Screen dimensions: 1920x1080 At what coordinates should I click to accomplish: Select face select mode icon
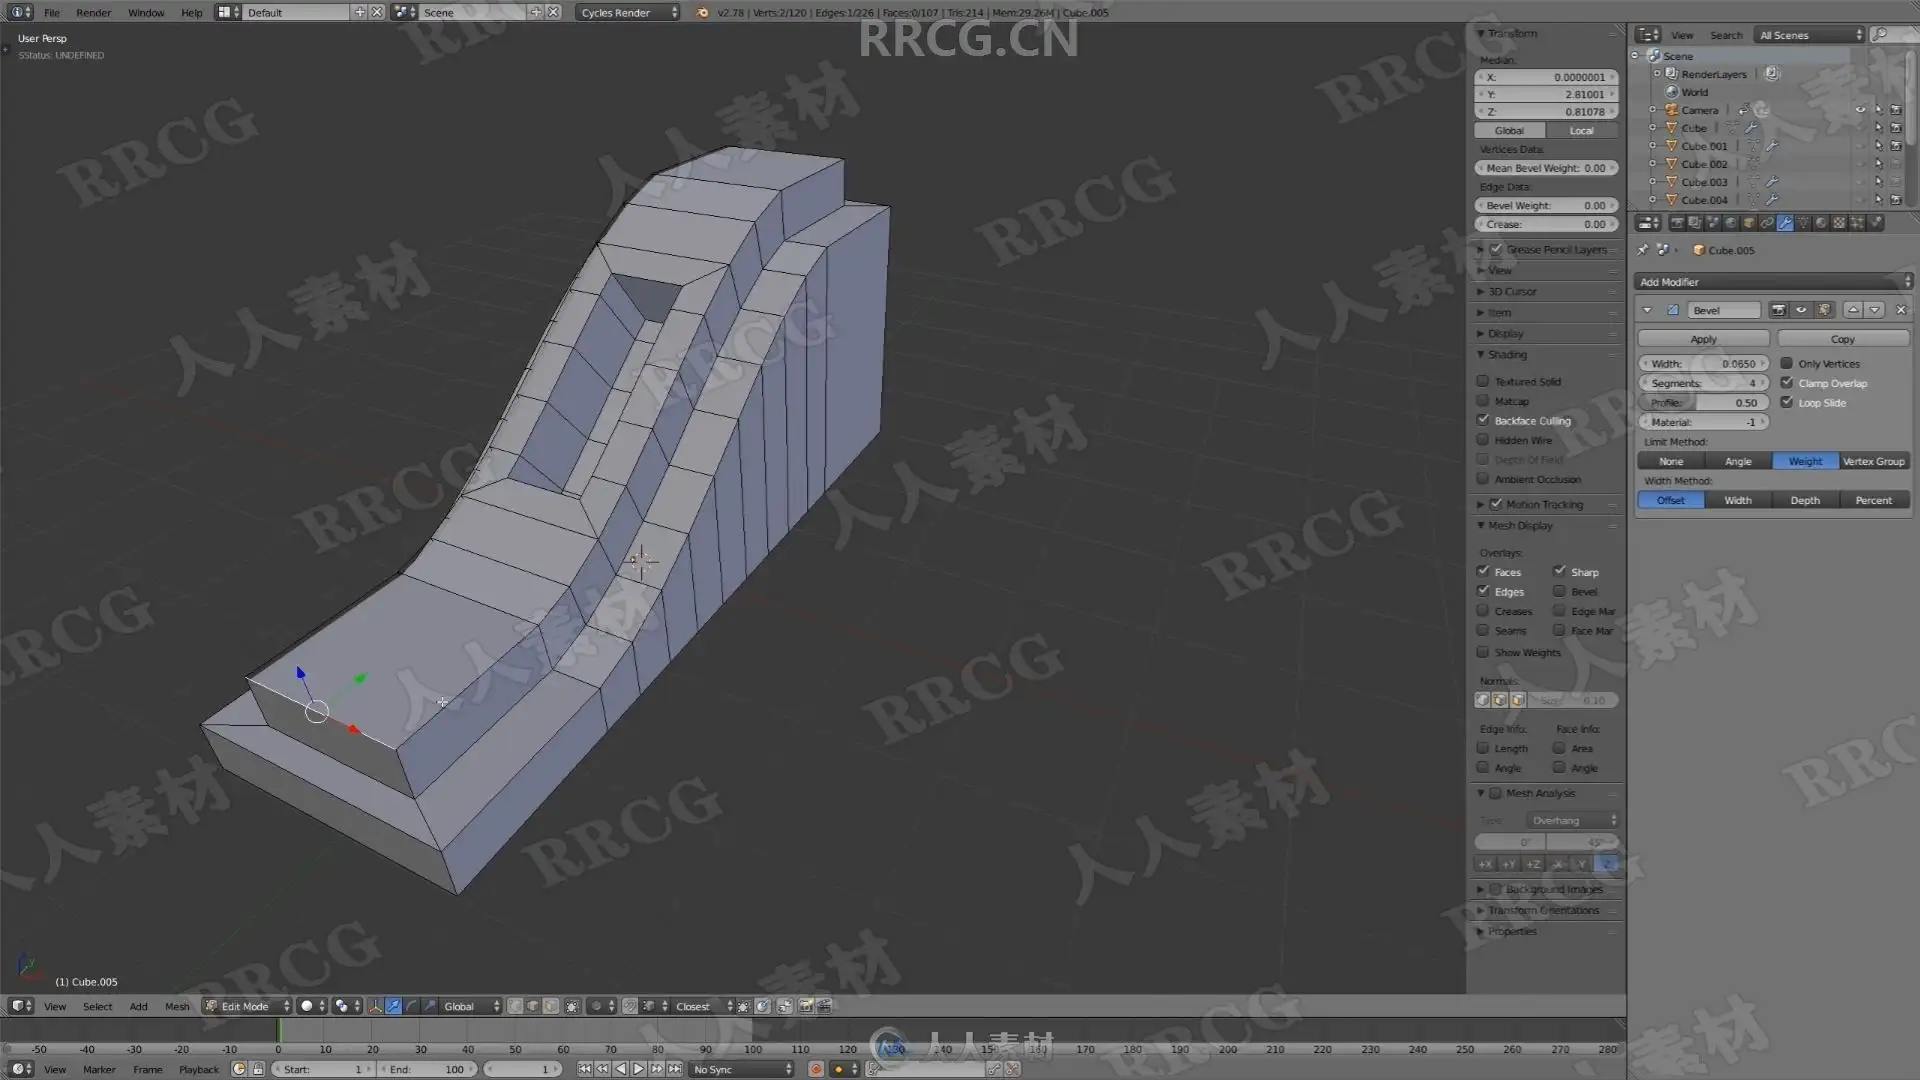(550, 1006)
